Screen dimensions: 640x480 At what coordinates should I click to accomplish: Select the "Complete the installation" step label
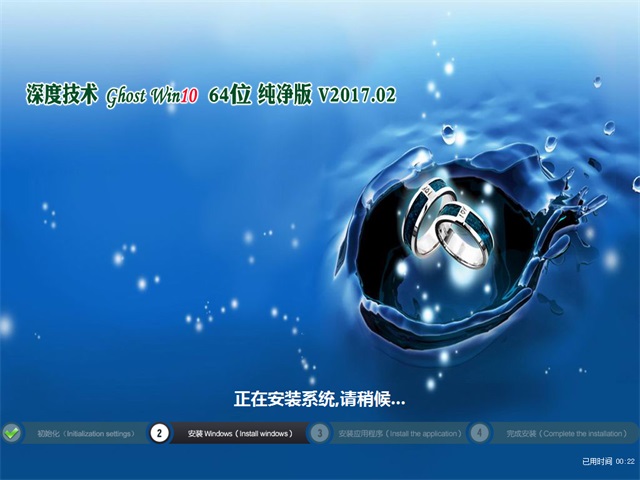pos(561,434)
